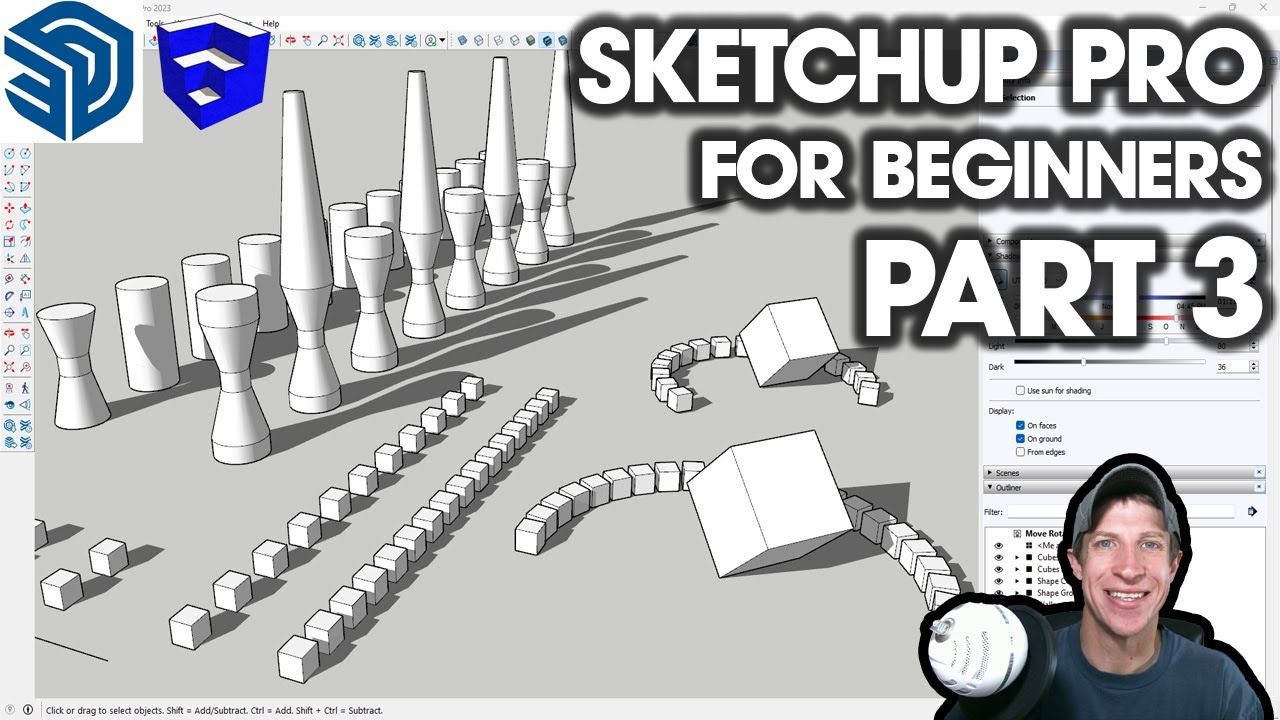Click the Orbit icon in the top toolbar

coord(291,40)
